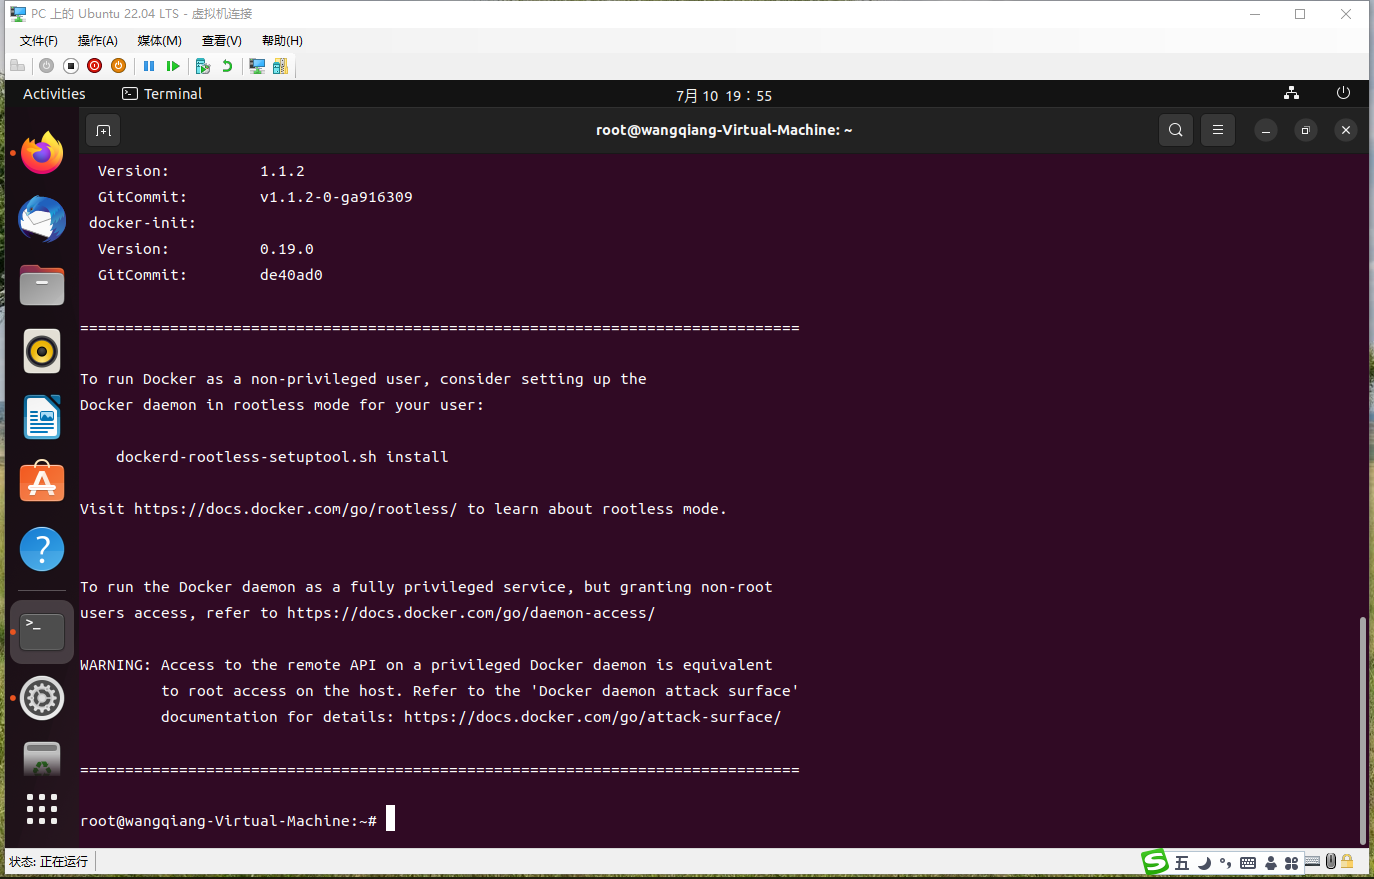Open the Trash from the dock

42,759
